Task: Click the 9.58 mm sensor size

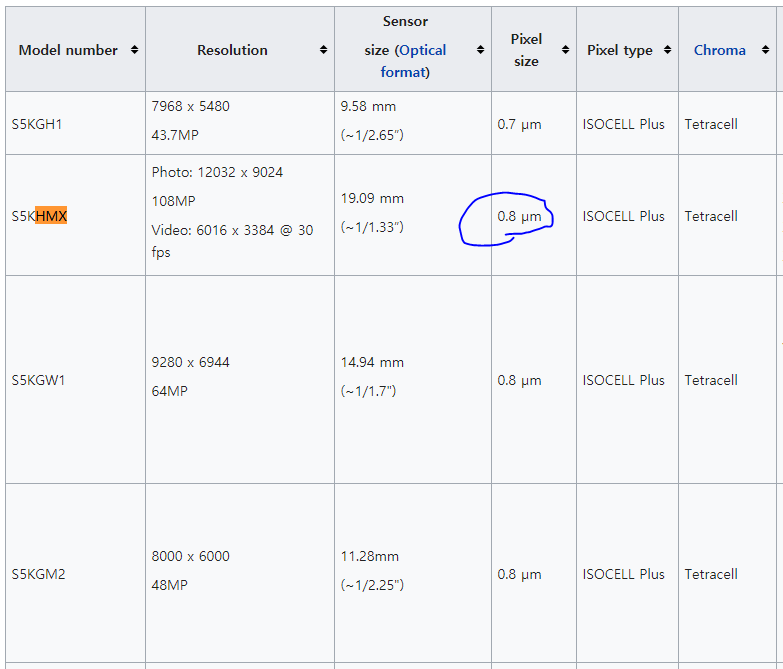Action: [368, 106]
